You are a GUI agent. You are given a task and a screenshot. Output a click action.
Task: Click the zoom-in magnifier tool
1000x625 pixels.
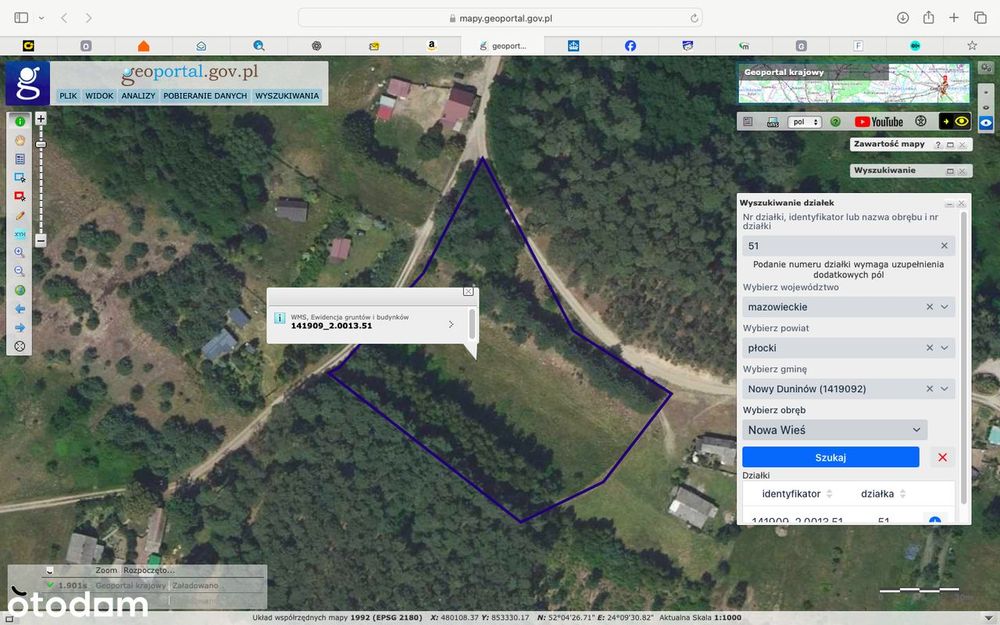point(20,253)
